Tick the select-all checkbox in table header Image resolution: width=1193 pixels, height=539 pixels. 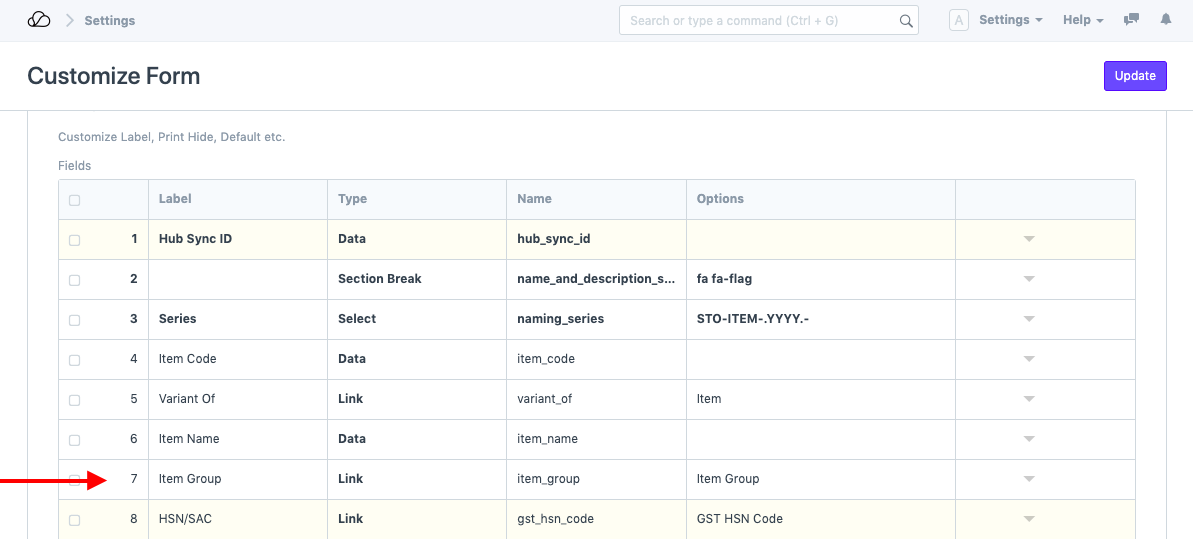click(x=74, y=200)
